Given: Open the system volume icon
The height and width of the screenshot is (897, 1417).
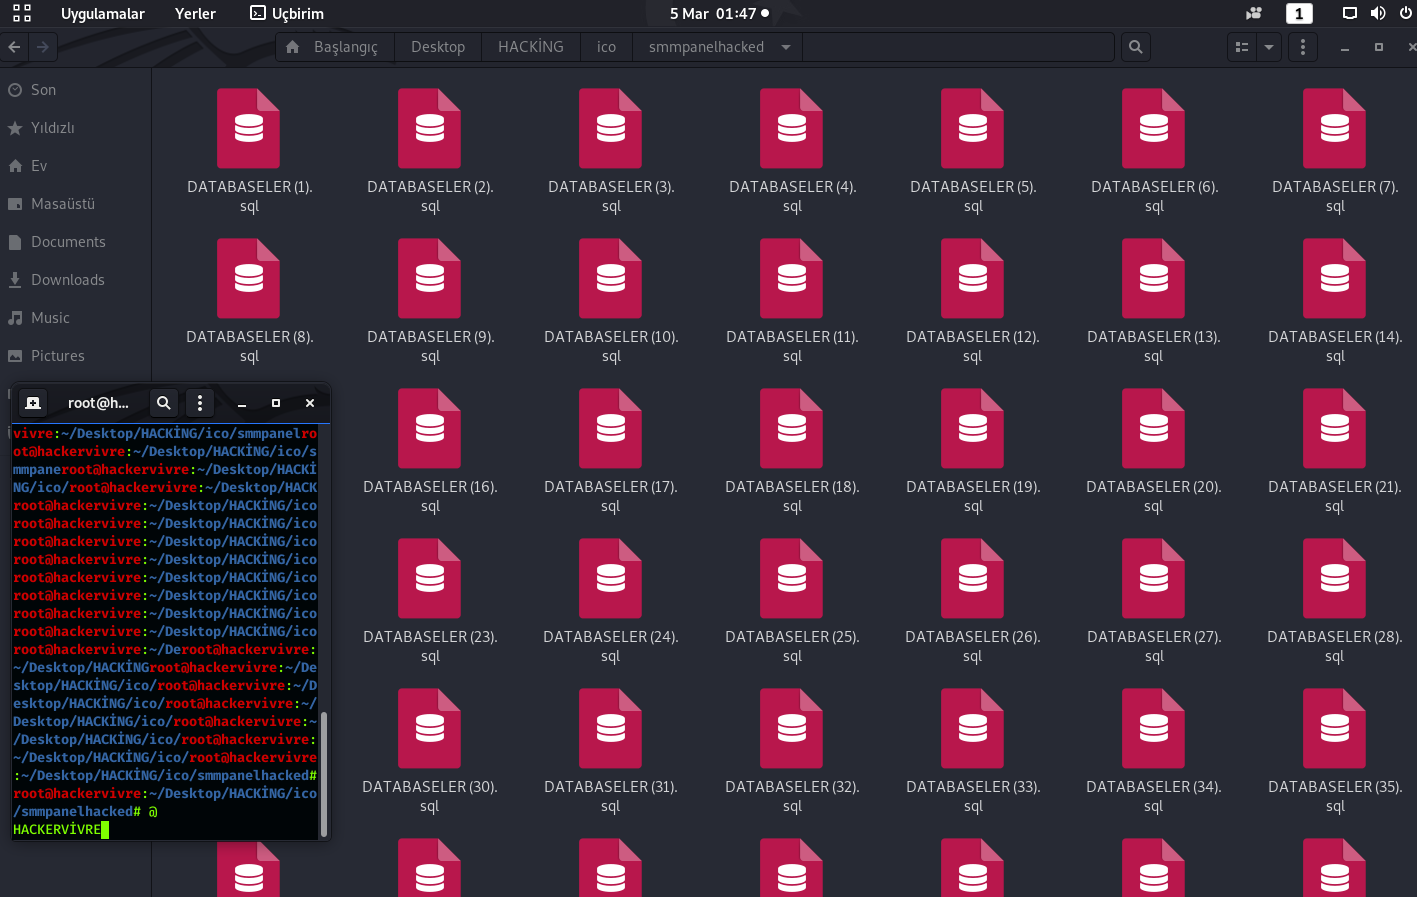Looking at the screenshot, I should [x=1378, y=13].
